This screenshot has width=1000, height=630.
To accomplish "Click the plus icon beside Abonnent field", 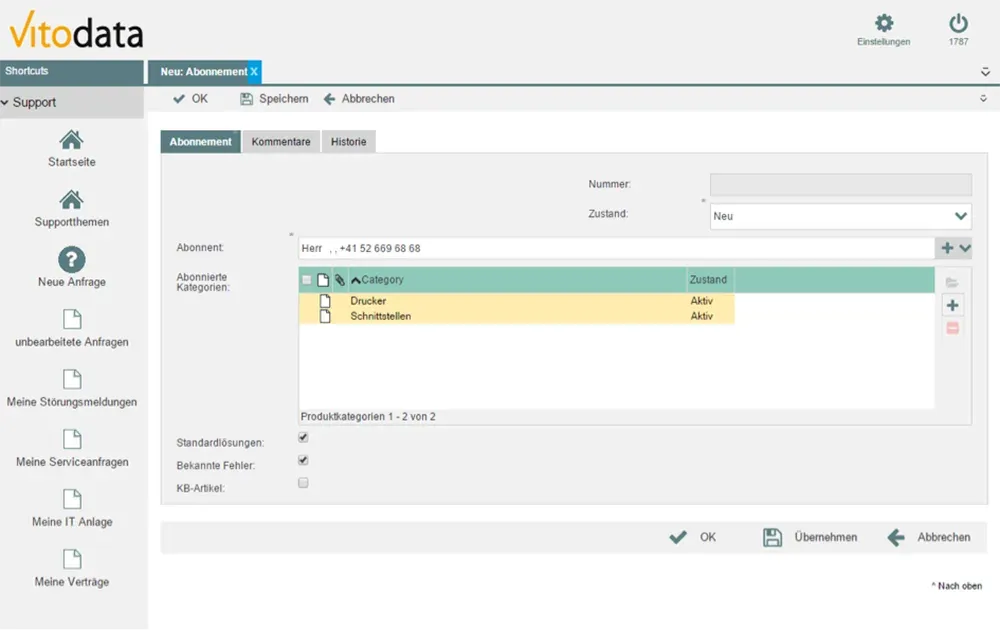I will pos(947,248).
